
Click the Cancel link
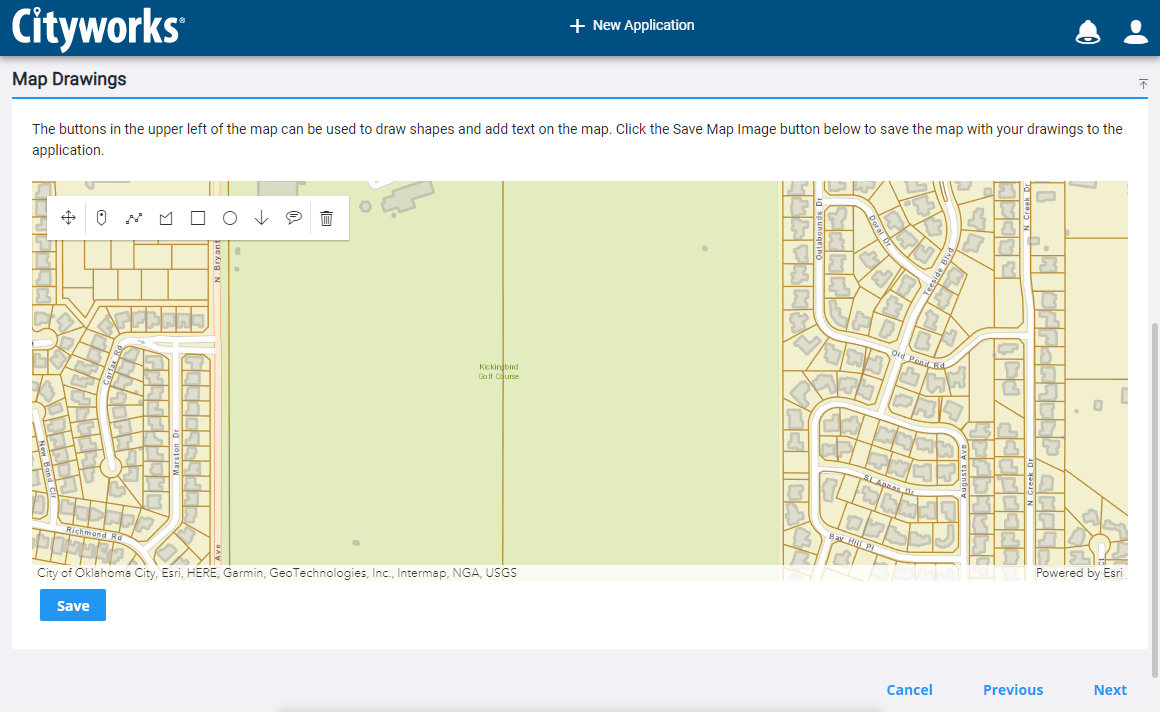(909, 690)
